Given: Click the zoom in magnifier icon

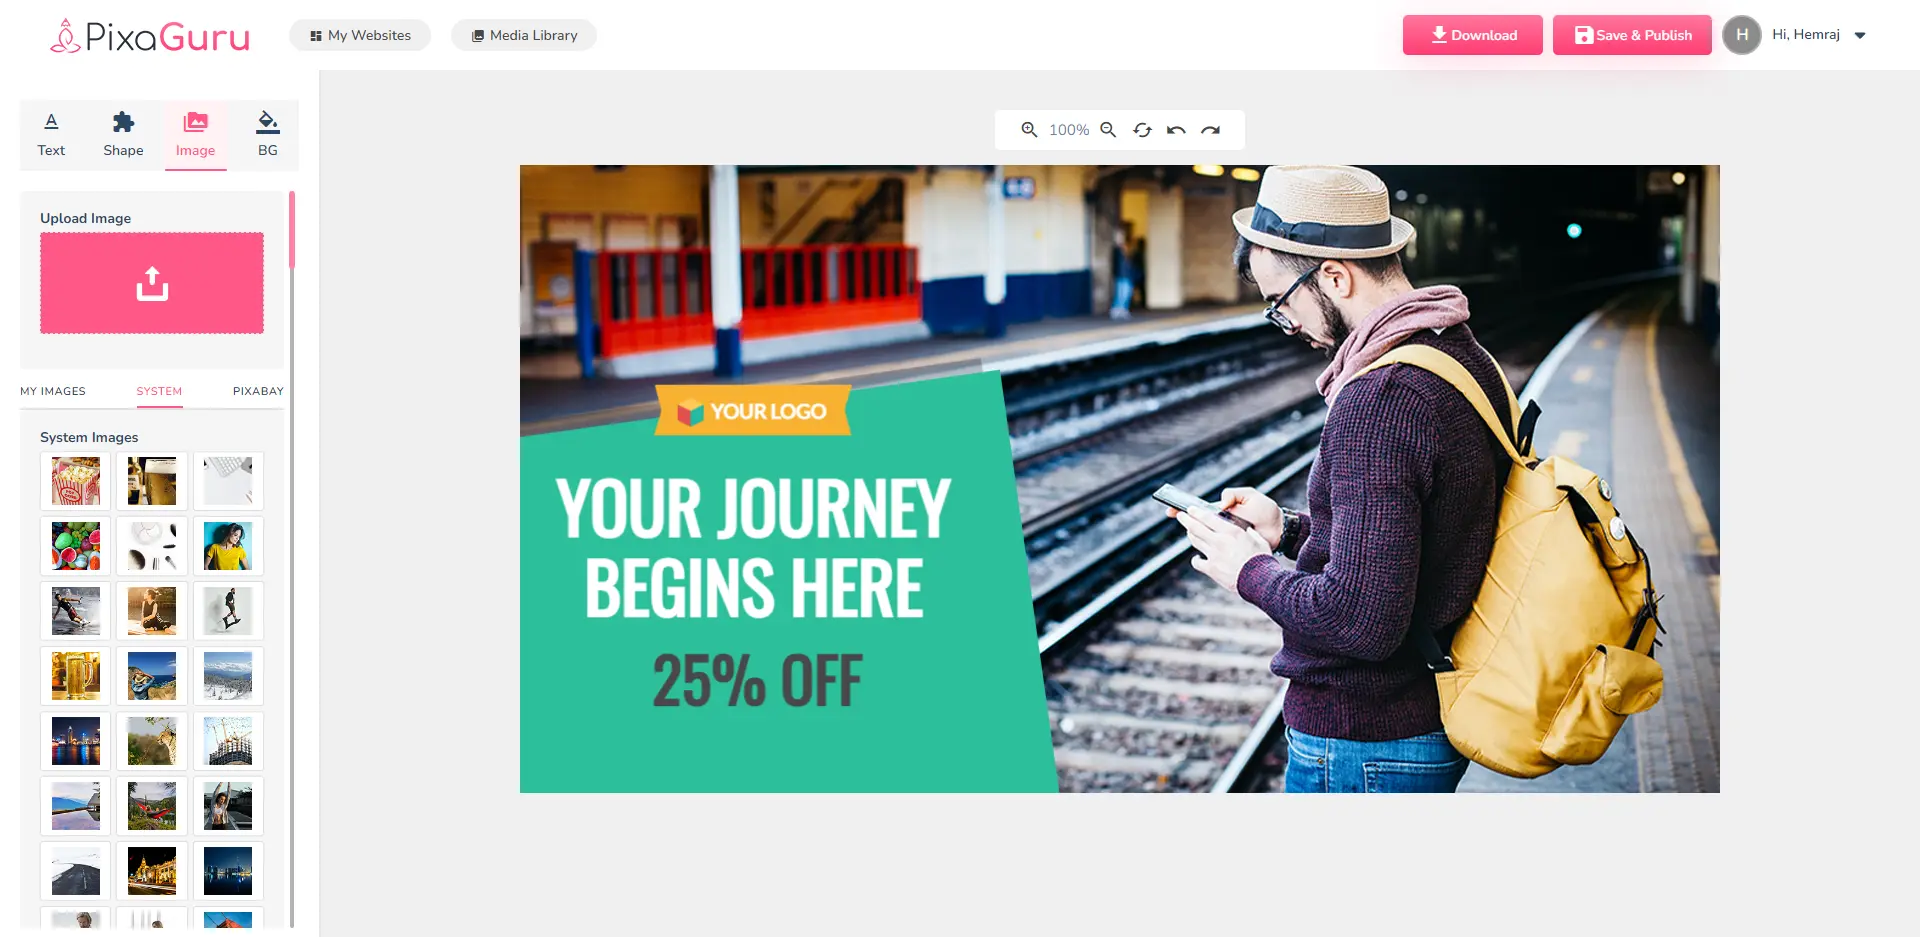Looking at the screenshot, I should (1029, 130).
